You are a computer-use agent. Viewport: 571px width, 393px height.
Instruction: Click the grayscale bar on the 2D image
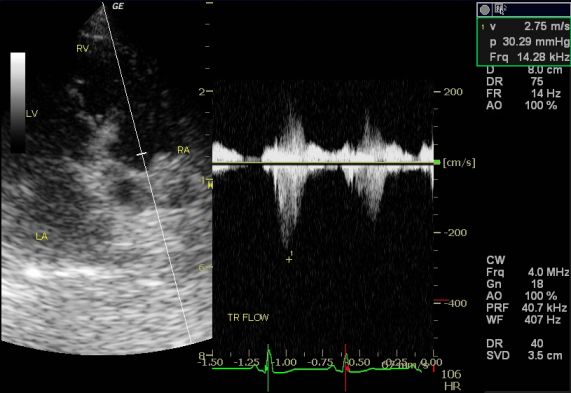pyautogui.click(x=18, y=102)
